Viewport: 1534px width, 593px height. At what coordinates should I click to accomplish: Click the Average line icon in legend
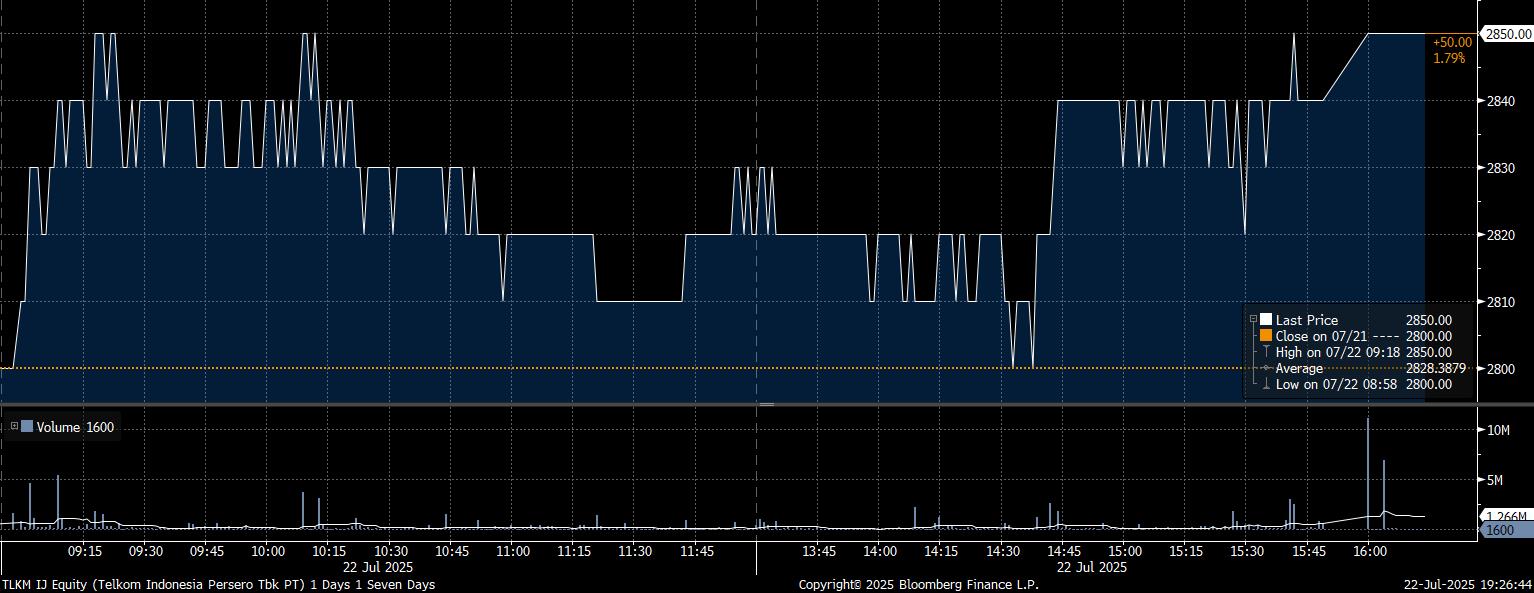[x=1266, y=368]
